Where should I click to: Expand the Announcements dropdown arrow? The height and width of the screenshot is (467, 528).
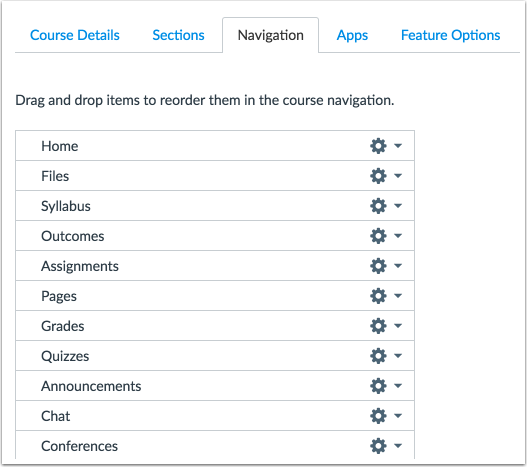(x=398, y=386)
